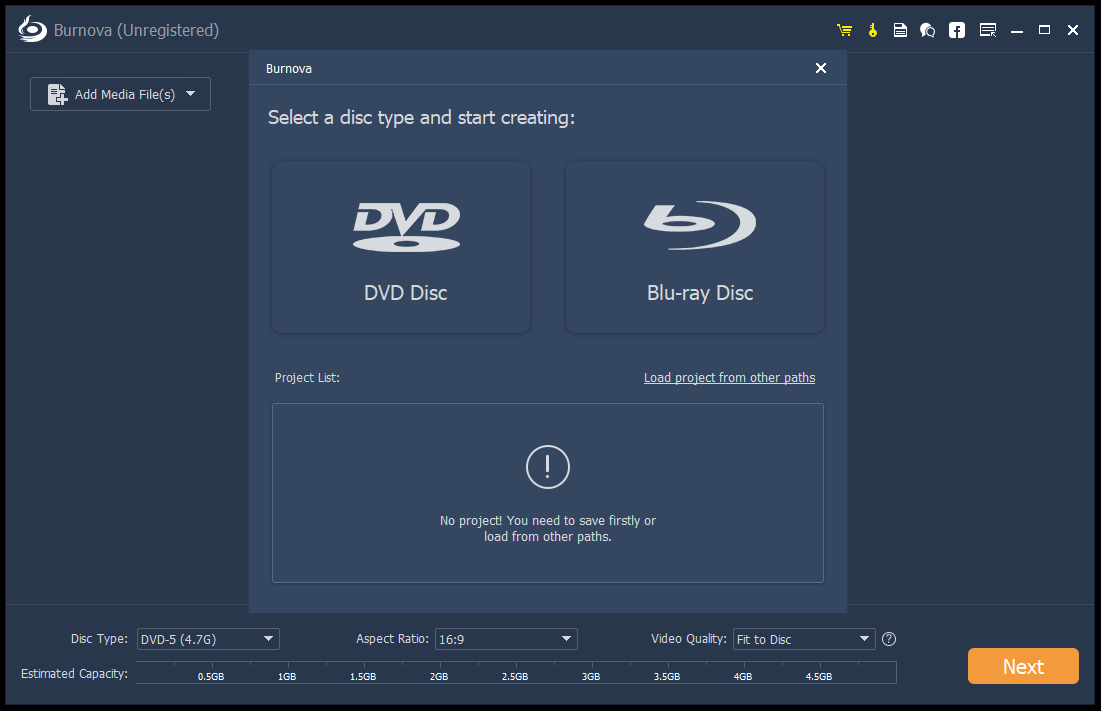Click the Video Quality help question mark
Image resolution: width=1101 pixels, height=711 pixels.
pyautogui.click(x=889, y=639)
